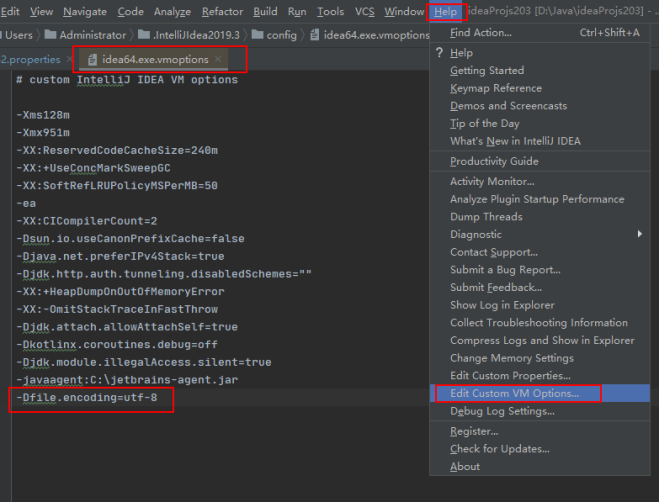Open the Tools menu
The image size is (659, 502).
330,11
